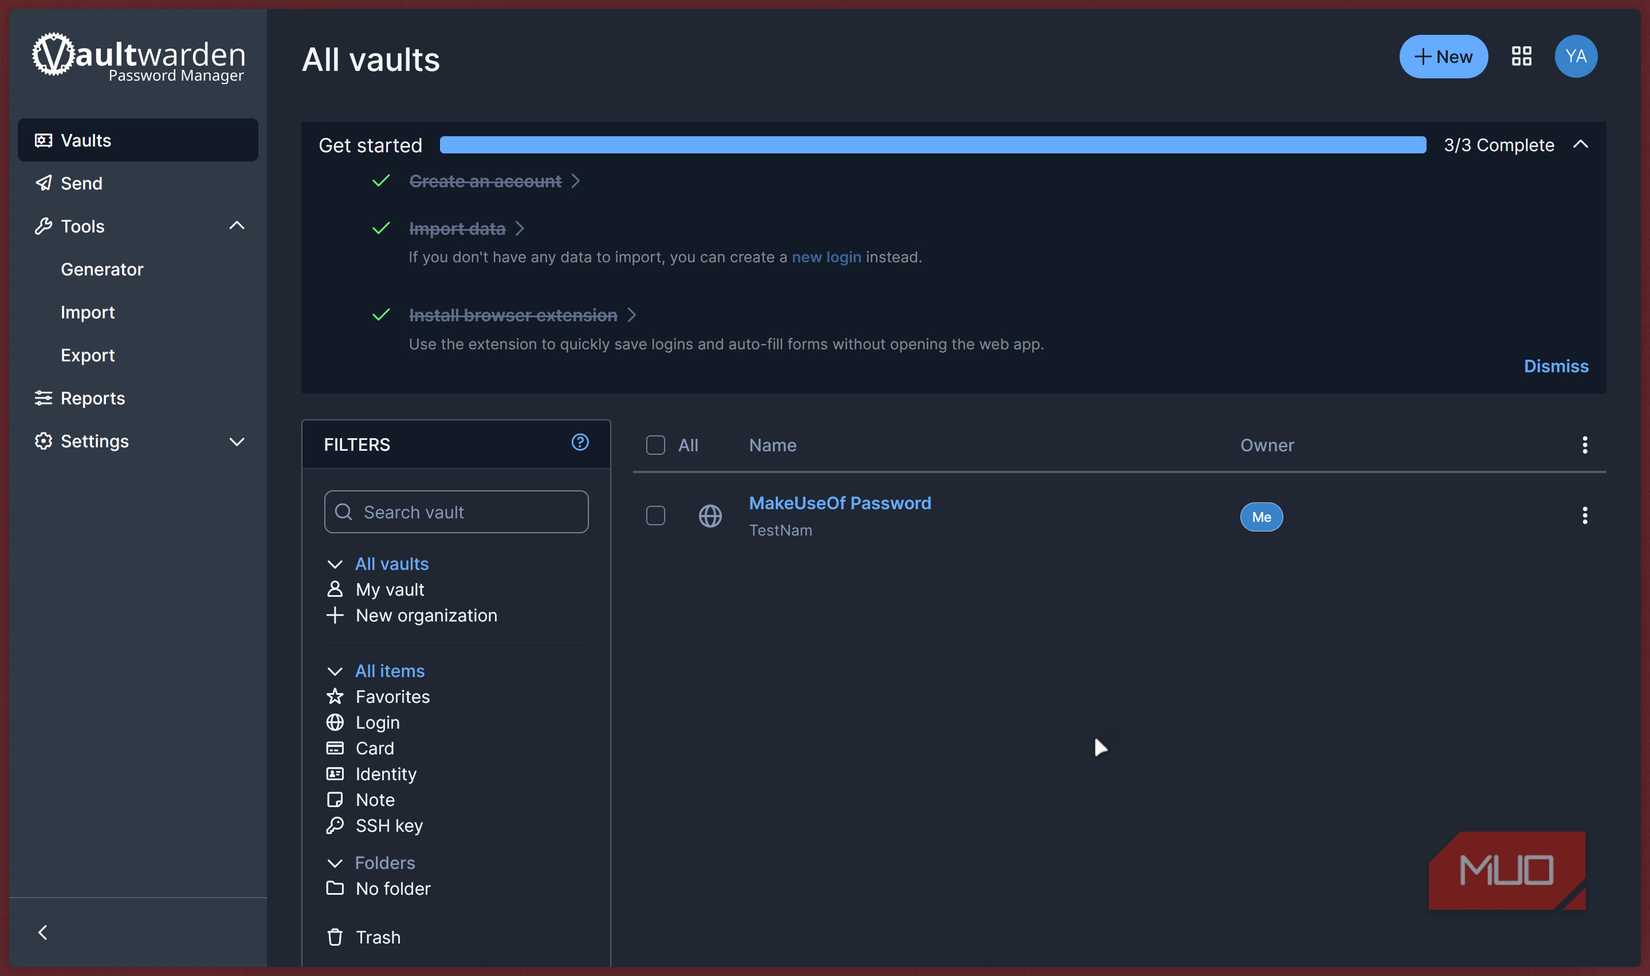Screen dimensions: 1650x976
Task: Open the Vaults sidebar section
Action: (x=138, y=140)
